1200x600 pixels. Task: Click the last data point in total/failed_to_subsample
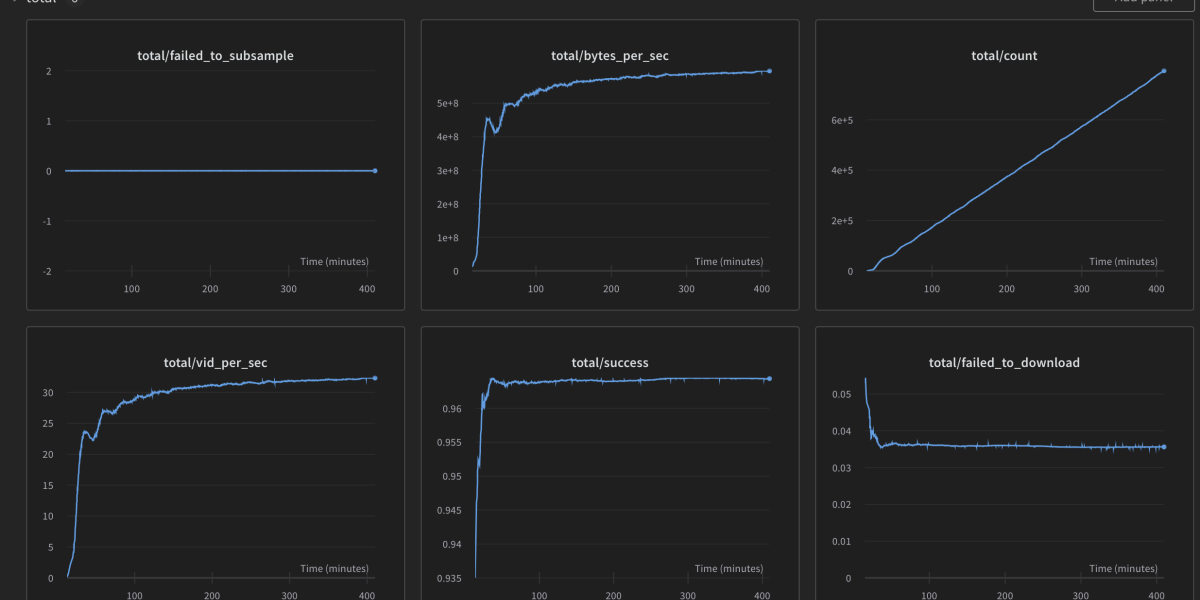pyautogui.click(x=375, y=171)
